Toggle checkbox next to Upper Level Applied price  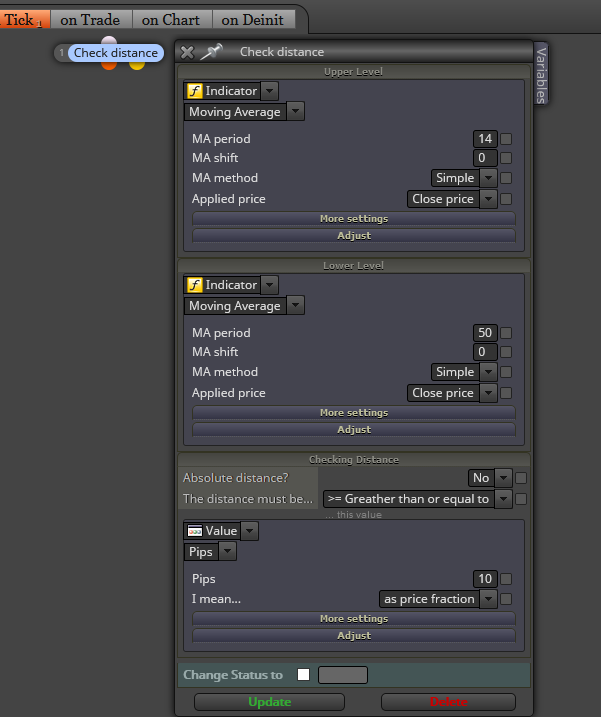click(x=506, y=199)
